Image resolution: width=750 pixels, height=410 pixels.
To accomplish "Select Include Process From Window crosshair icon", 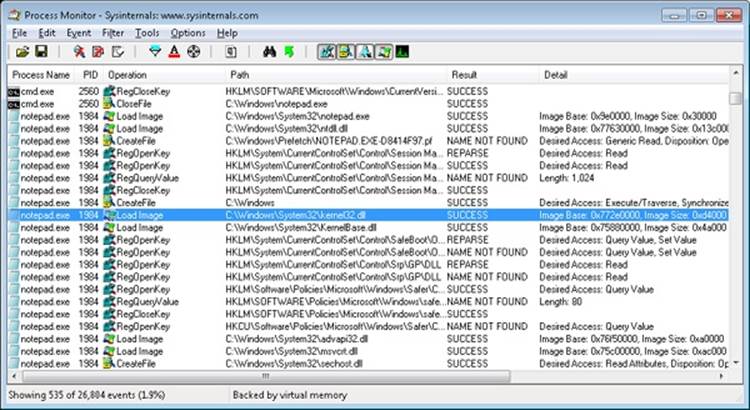I will coord(194,52).
